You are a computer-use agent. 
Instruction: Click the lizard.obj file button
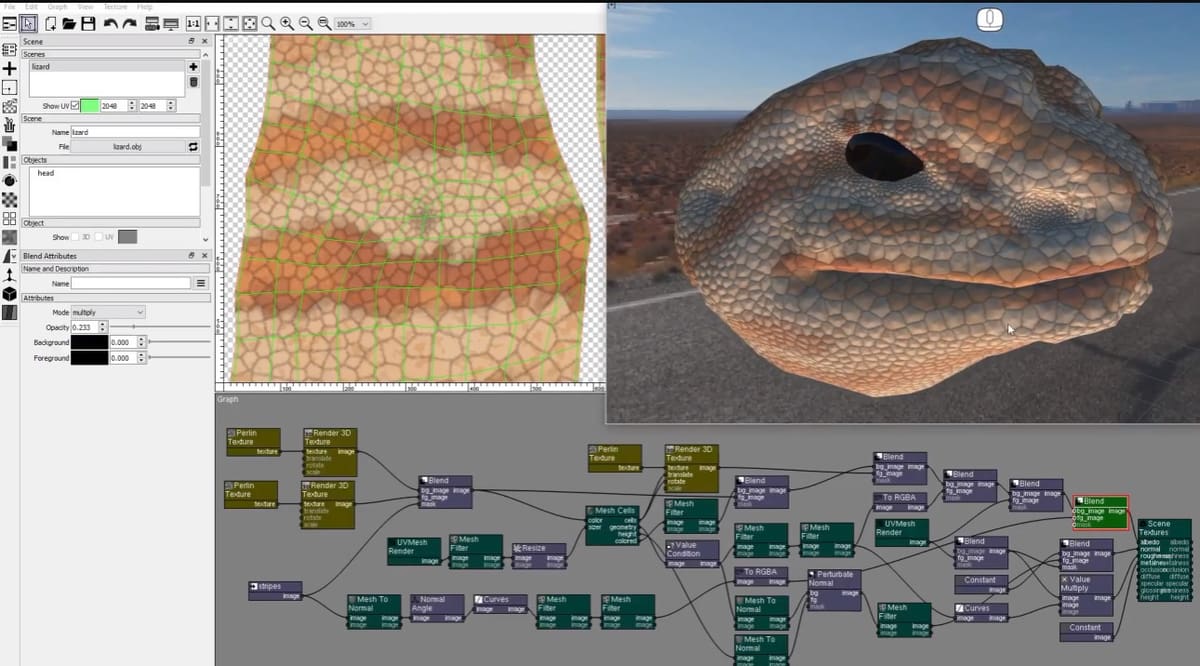point(128,147)
